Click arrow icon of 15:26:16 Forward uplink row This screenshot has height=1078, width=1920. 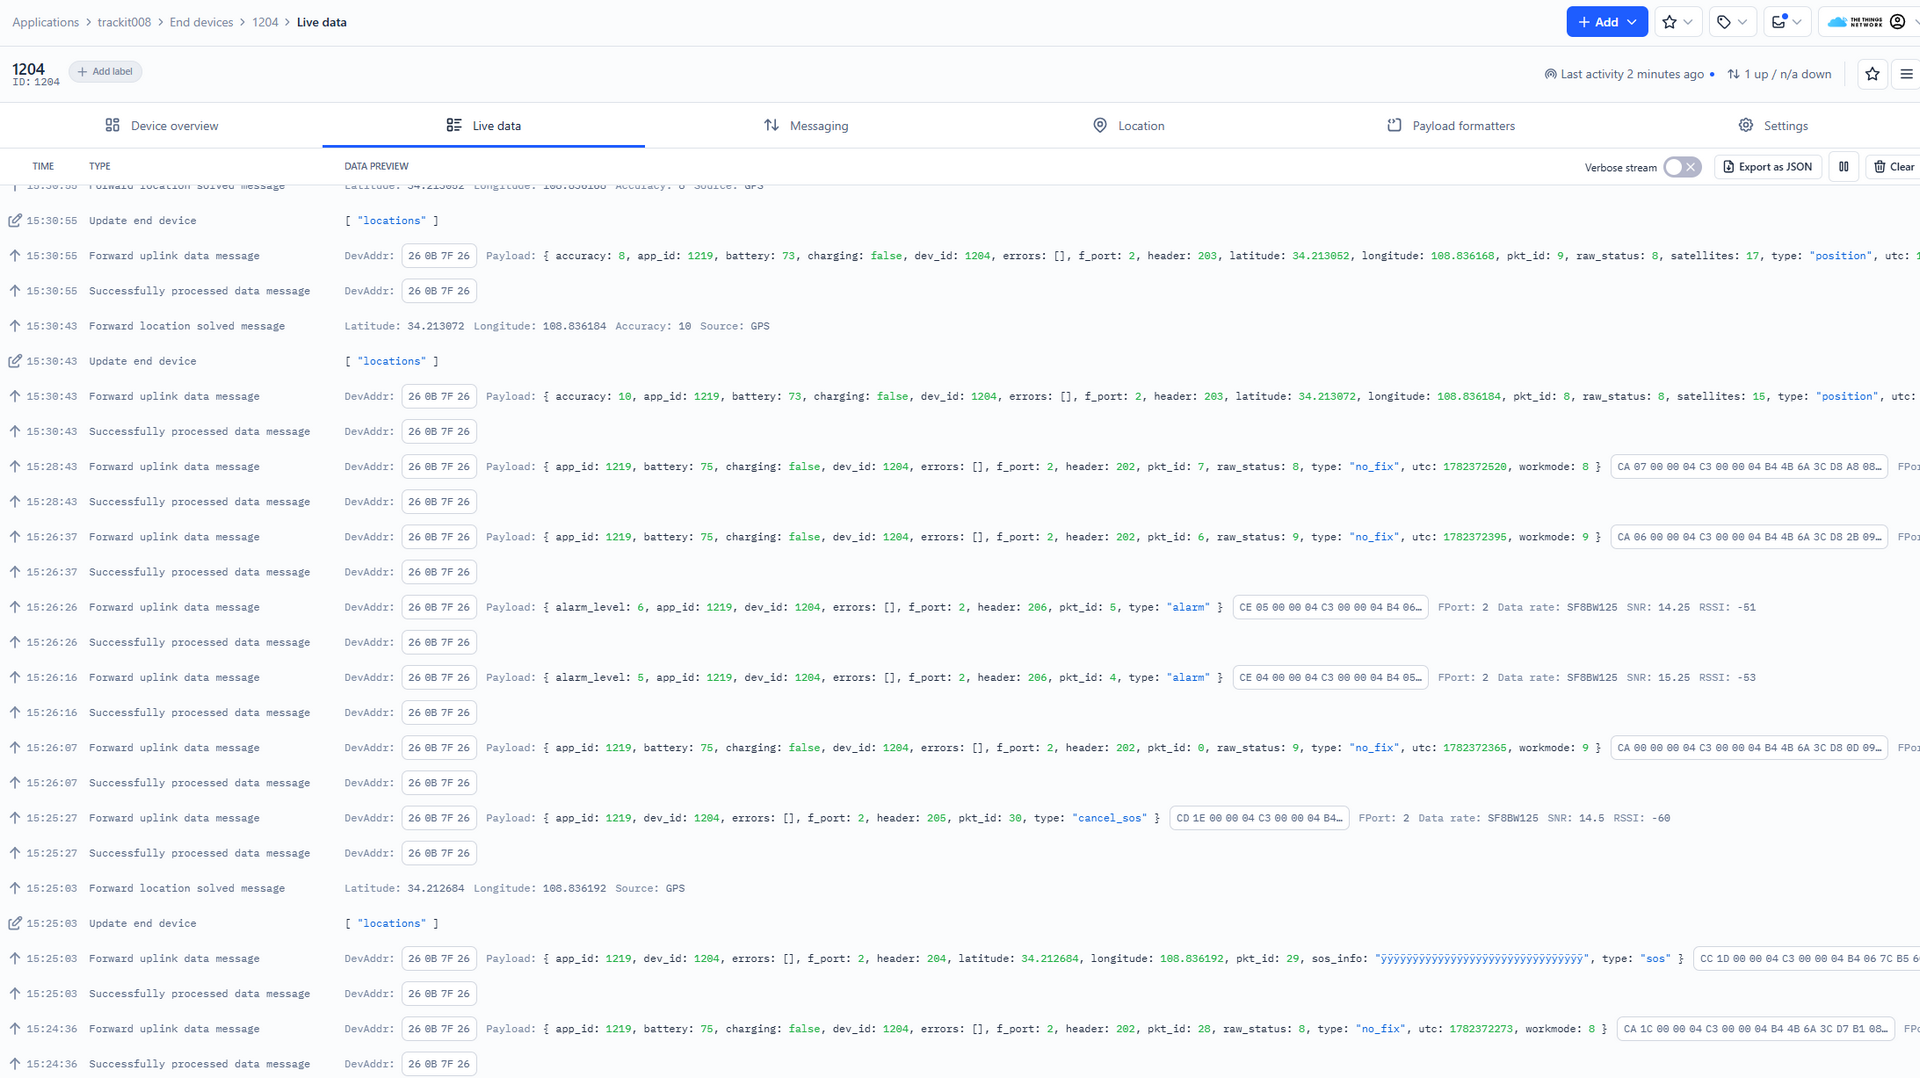click(x=15, y=677)
